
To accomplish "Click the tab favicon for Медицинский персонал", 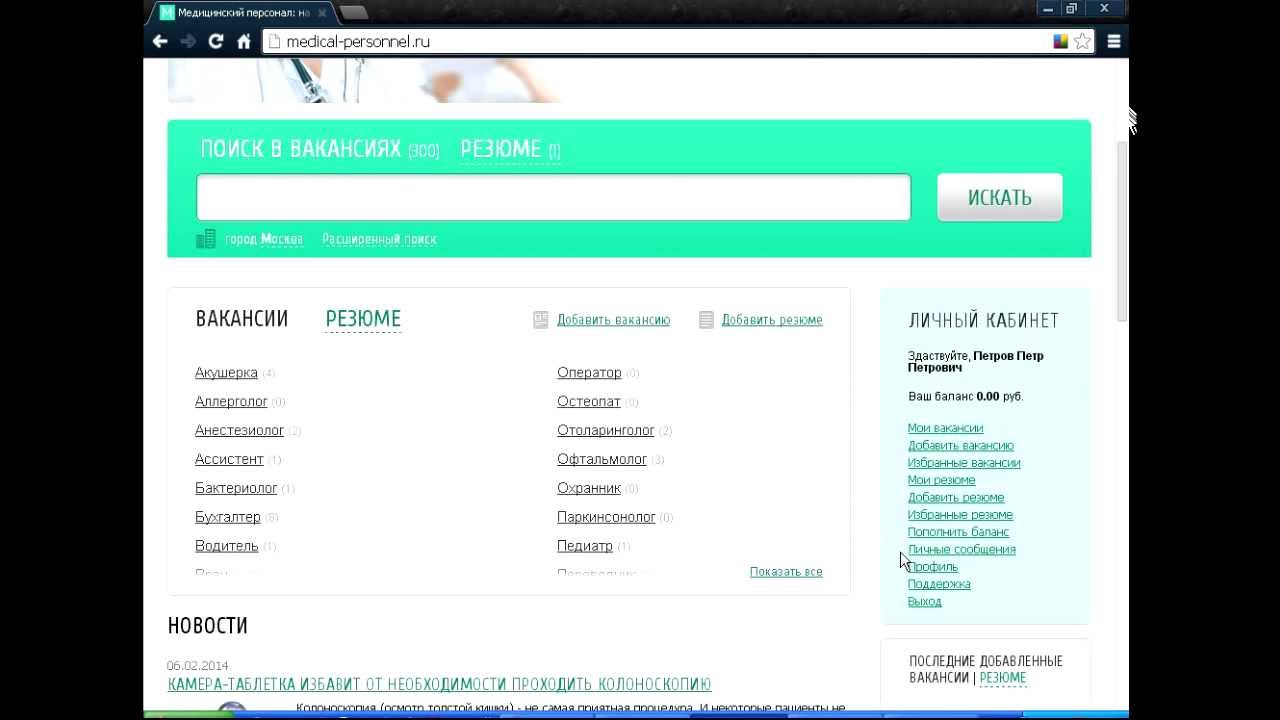I will (167, 13).
